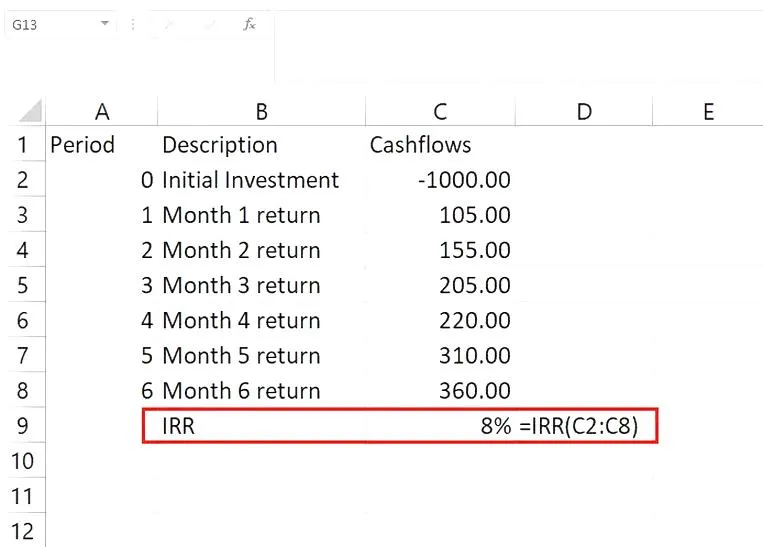Screen dimensions: 763x547
Task: Click the Month 6 return cell
Action: (x=261, y=391)
